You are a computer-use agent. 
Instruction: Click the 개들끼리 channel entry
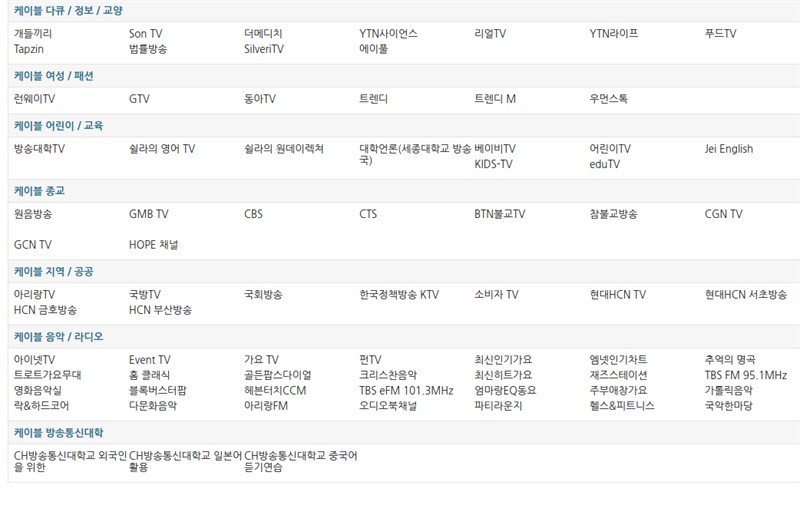tap(33, 34)
